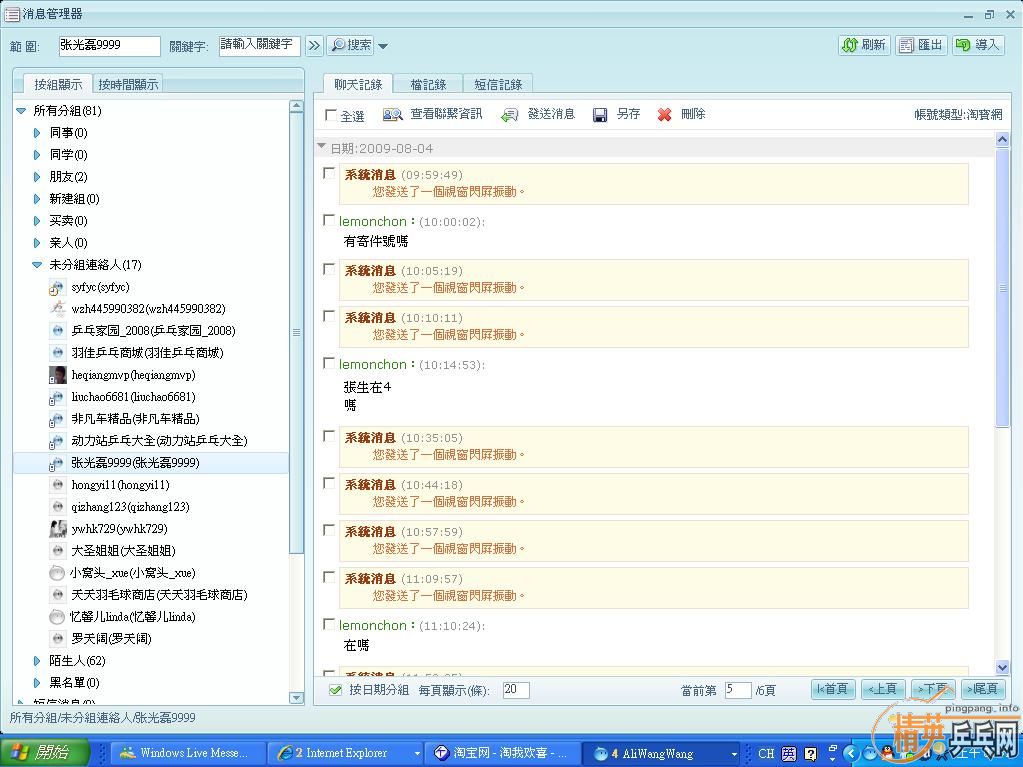1023x767 pixels.
Task: Click the contact tree vertical scrollbar
Action: [x=296, y=333]
